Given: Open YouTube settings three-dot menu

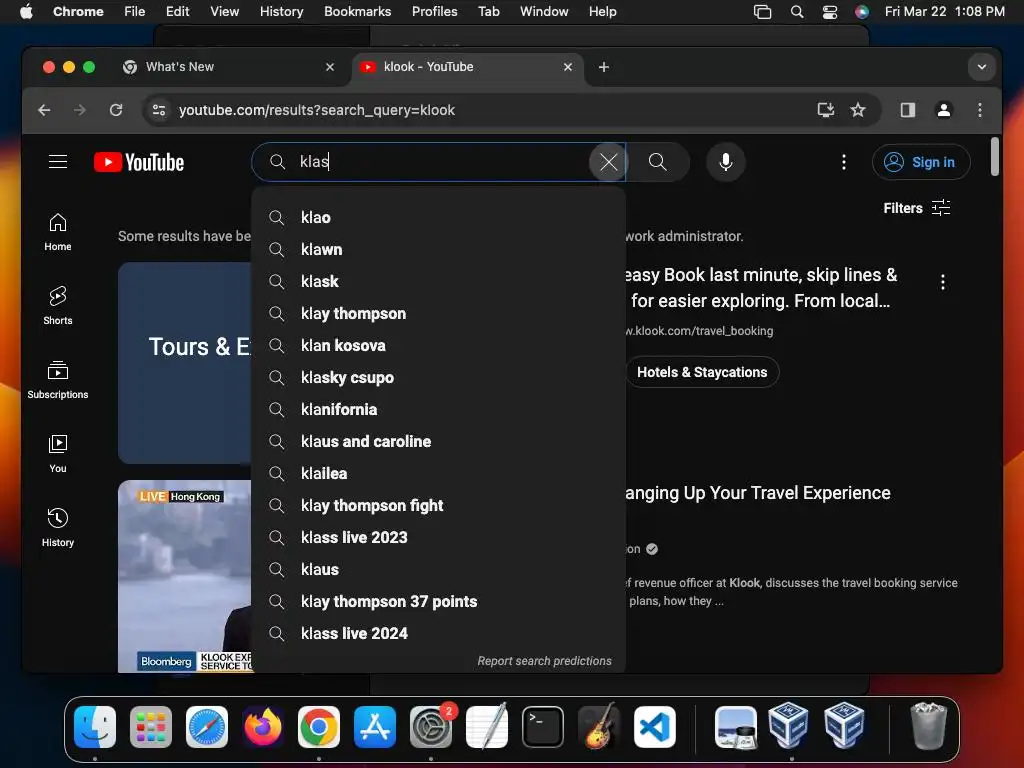Looking at the screenshot, I should (844, 162).
